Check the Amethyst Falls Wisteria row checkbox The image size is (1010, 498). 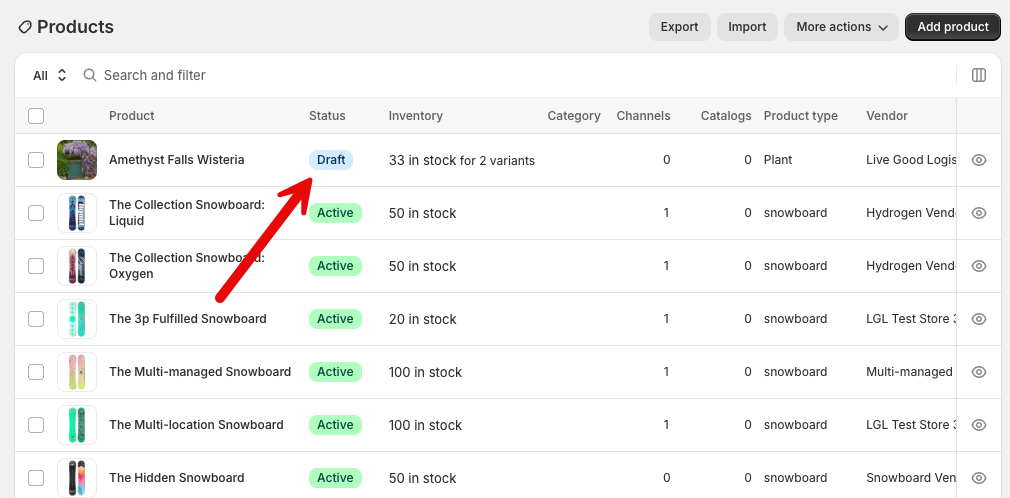36,160
